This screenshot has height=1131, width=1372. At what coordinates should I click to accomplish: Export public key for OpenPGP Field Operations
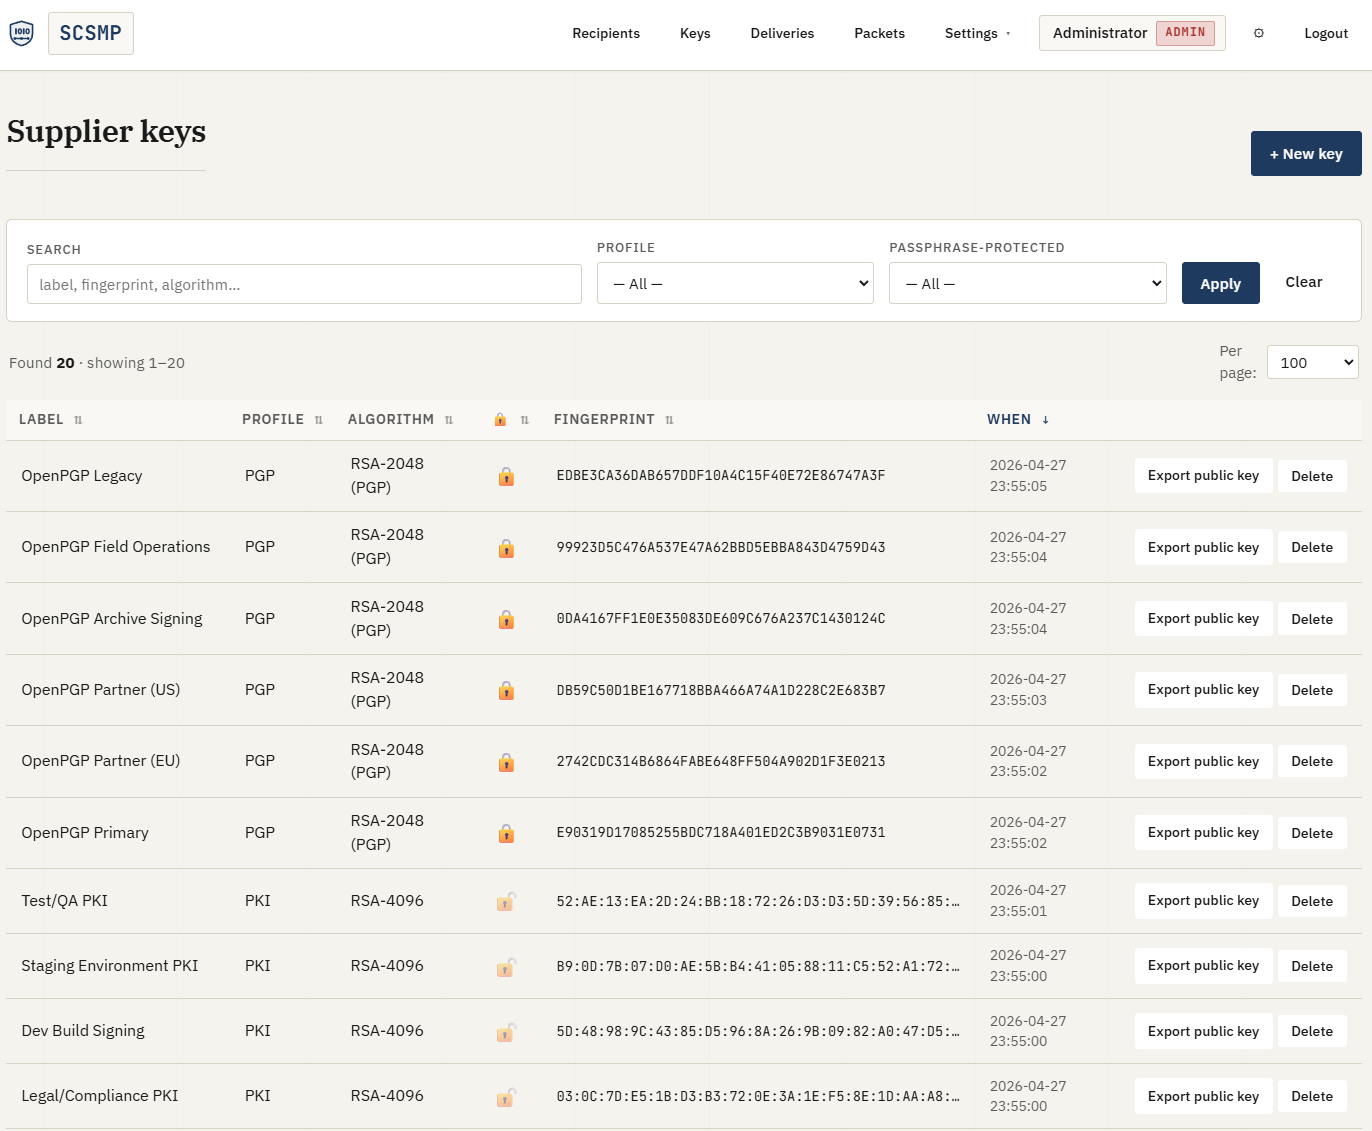1203,547
